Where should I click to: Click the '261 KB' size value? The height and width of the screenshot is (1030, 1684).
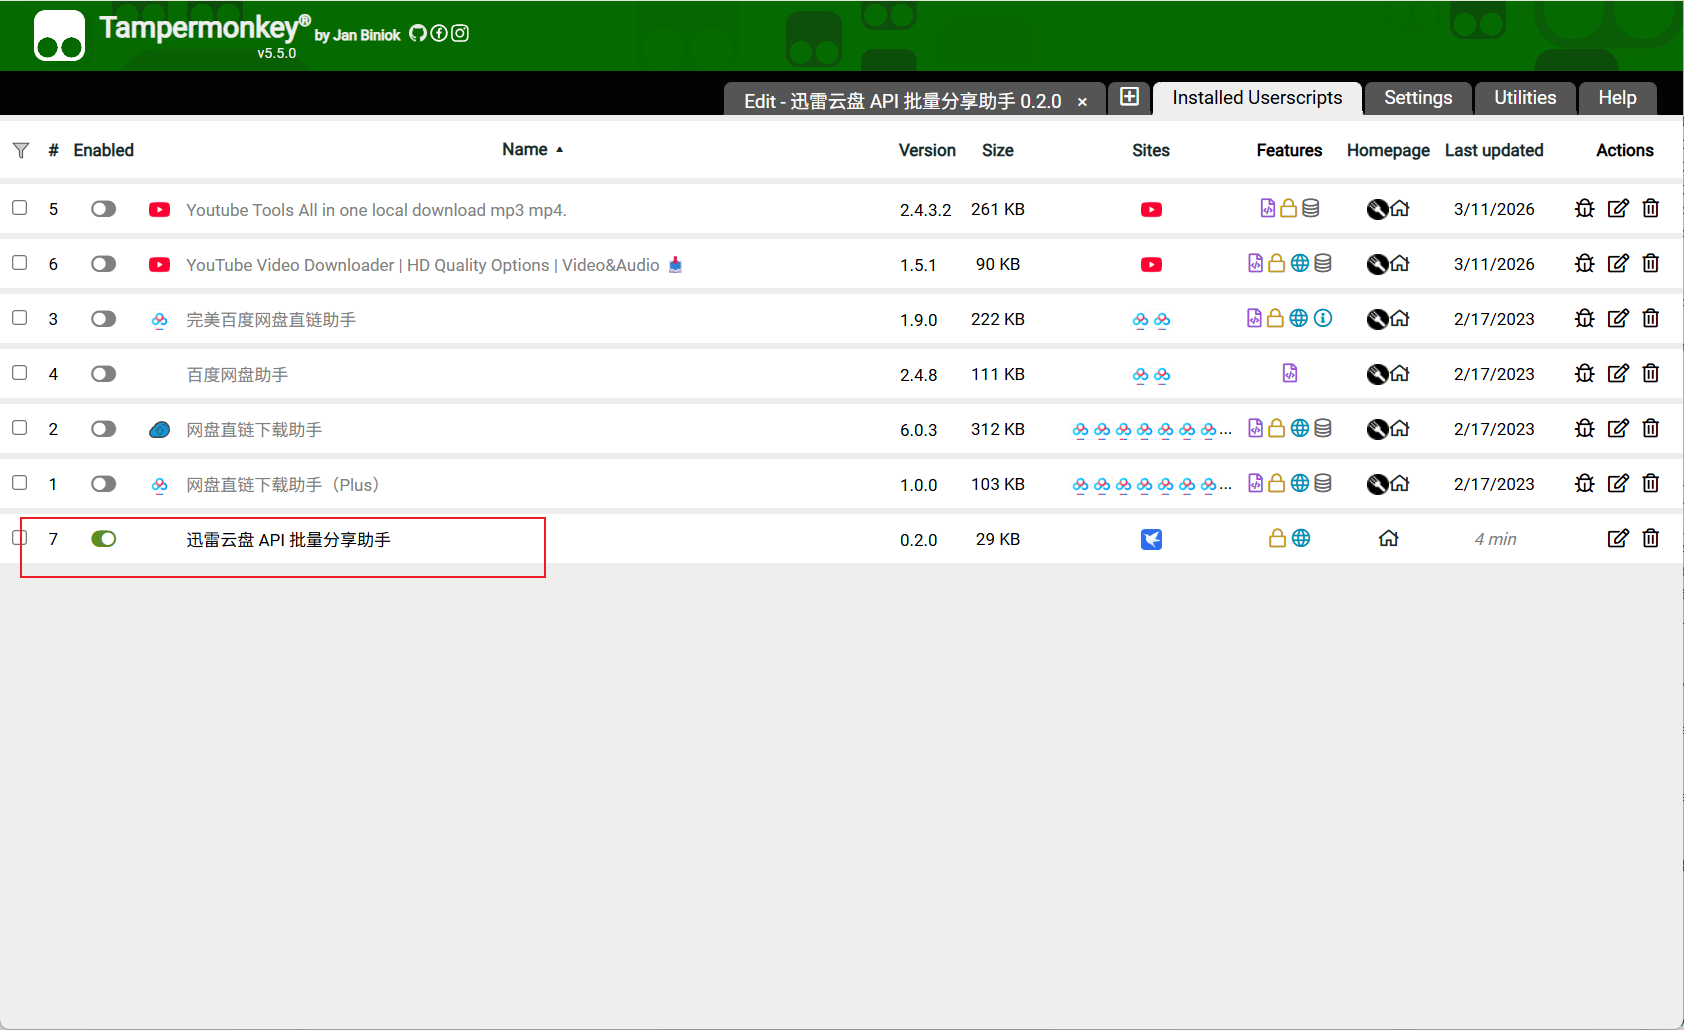(x=998, y=209)
